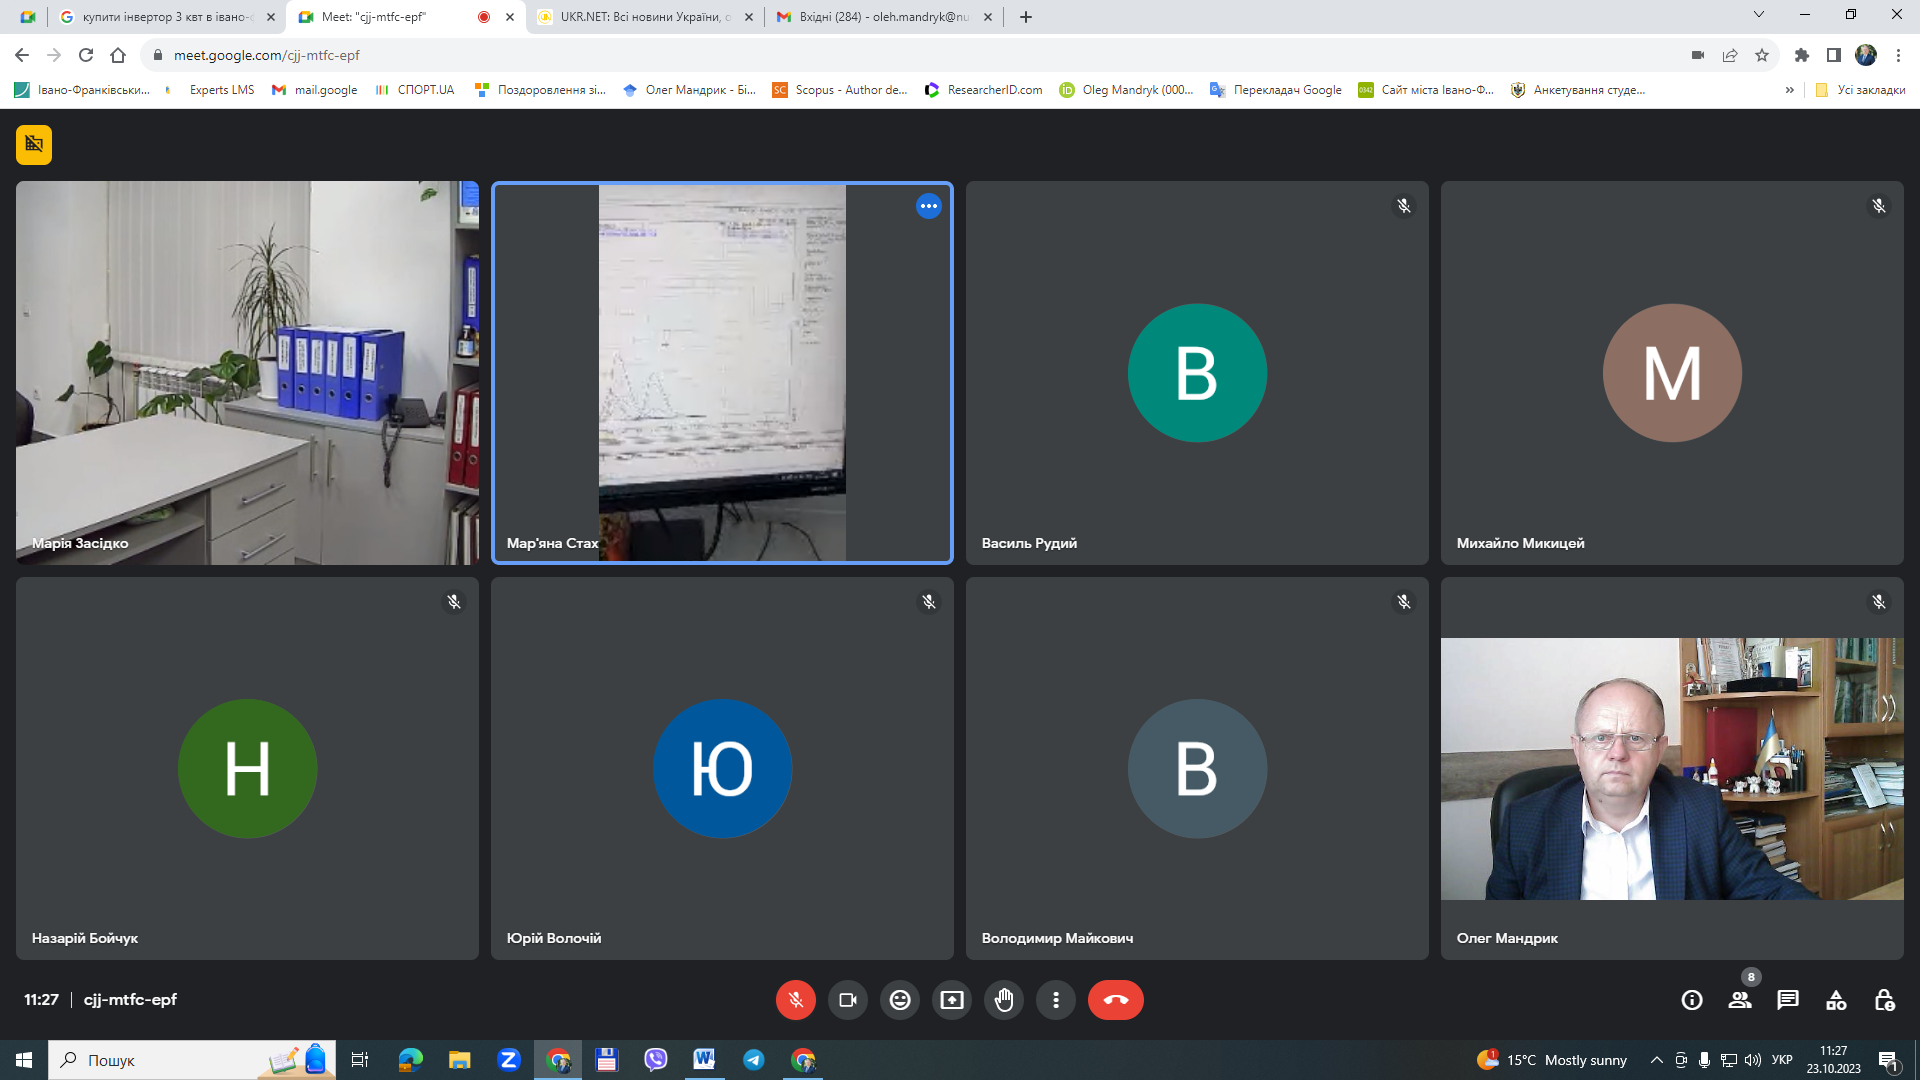Unmute the microphone in the call controls
Screen dimensions: 1920x1080
tap(796, 1000)
